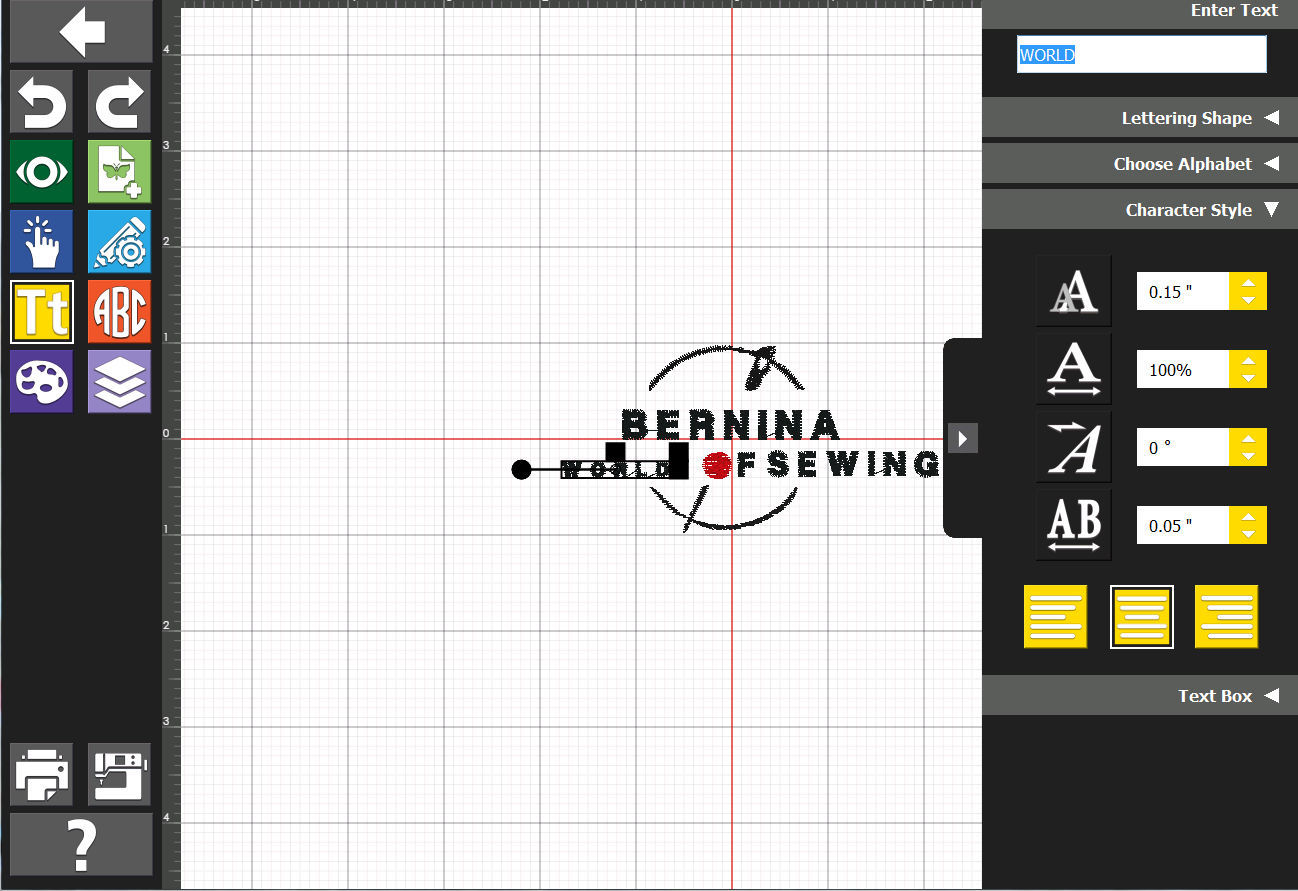1298x891 pixels.
Task: Select the F SEWING lettering on canvas
Action: click(x=838, y=464)
